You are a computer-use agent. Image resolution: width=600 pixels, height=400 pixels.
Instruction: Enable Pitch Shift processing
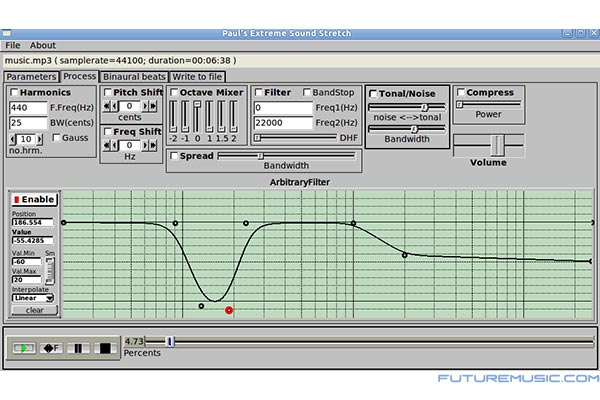point(108,92)
